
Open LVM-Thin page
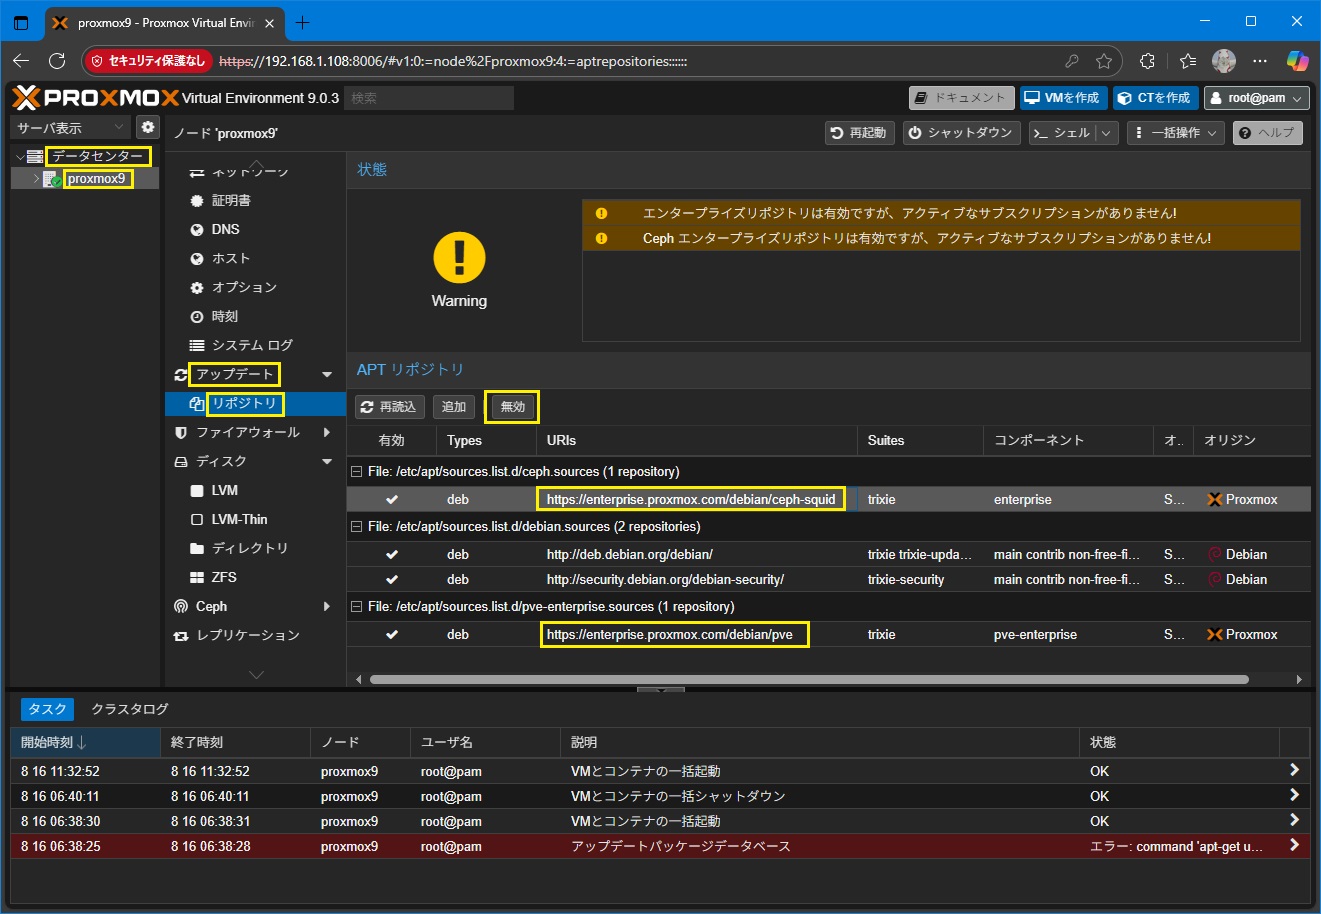tap(239, 519)
